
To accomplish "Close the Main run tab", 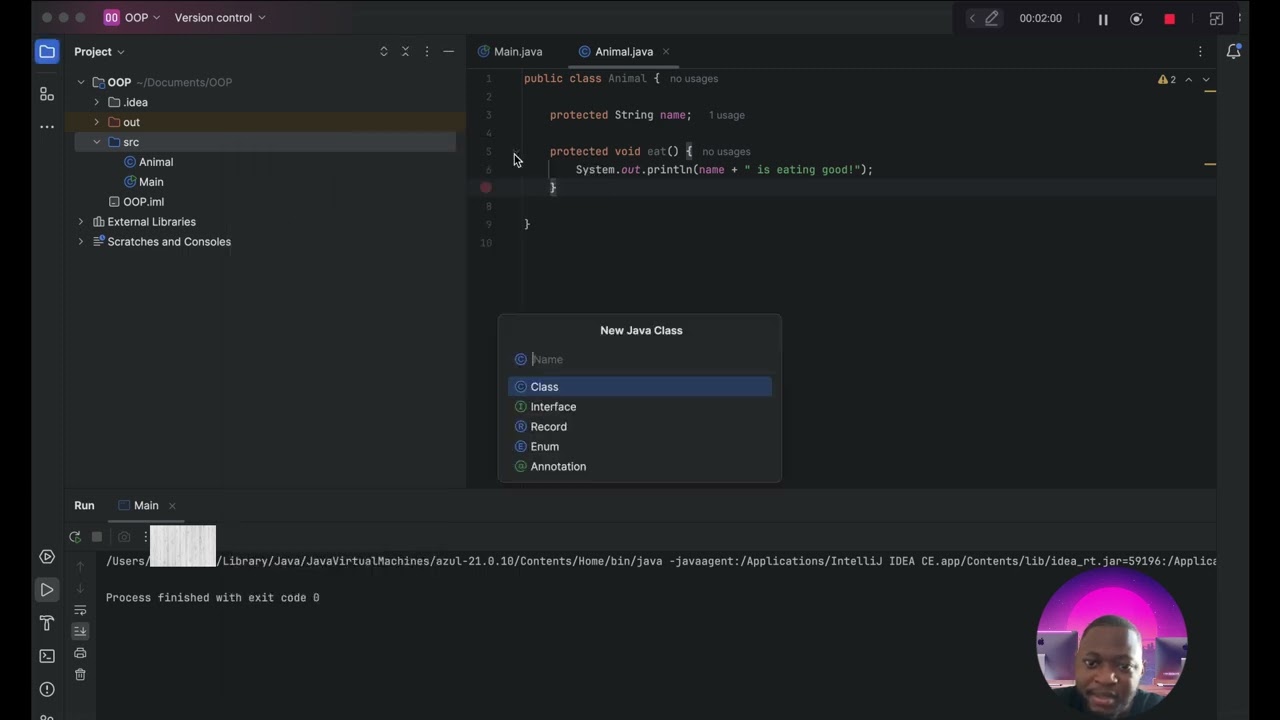I will click(172, 506).
